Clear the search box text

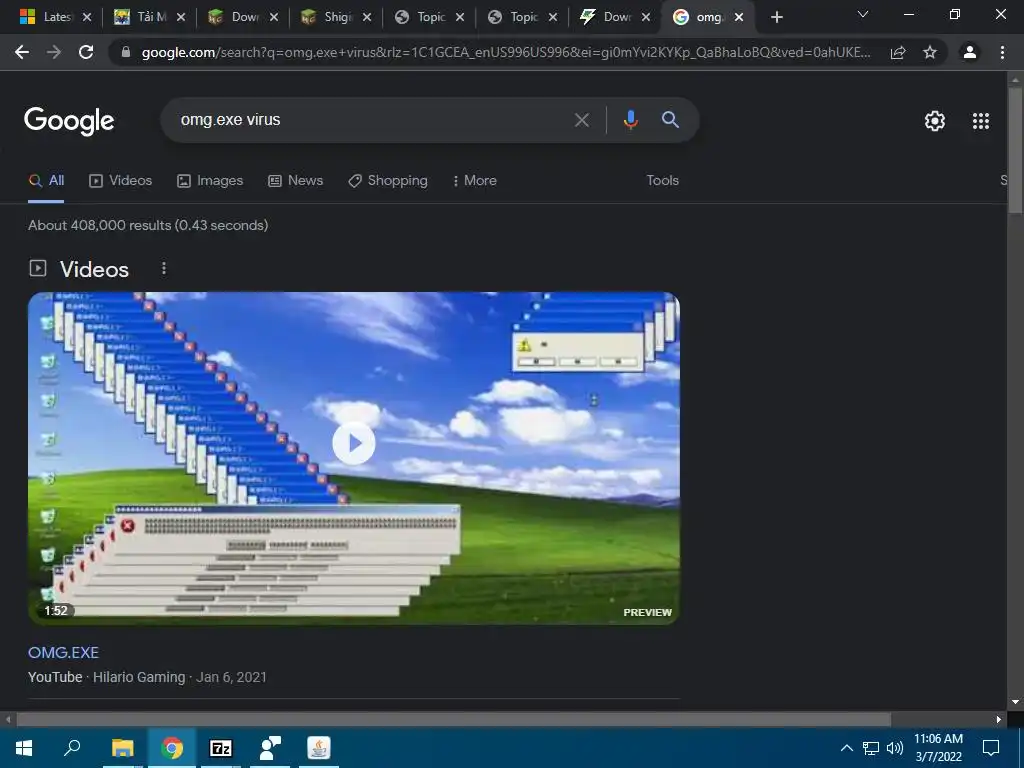581,120
